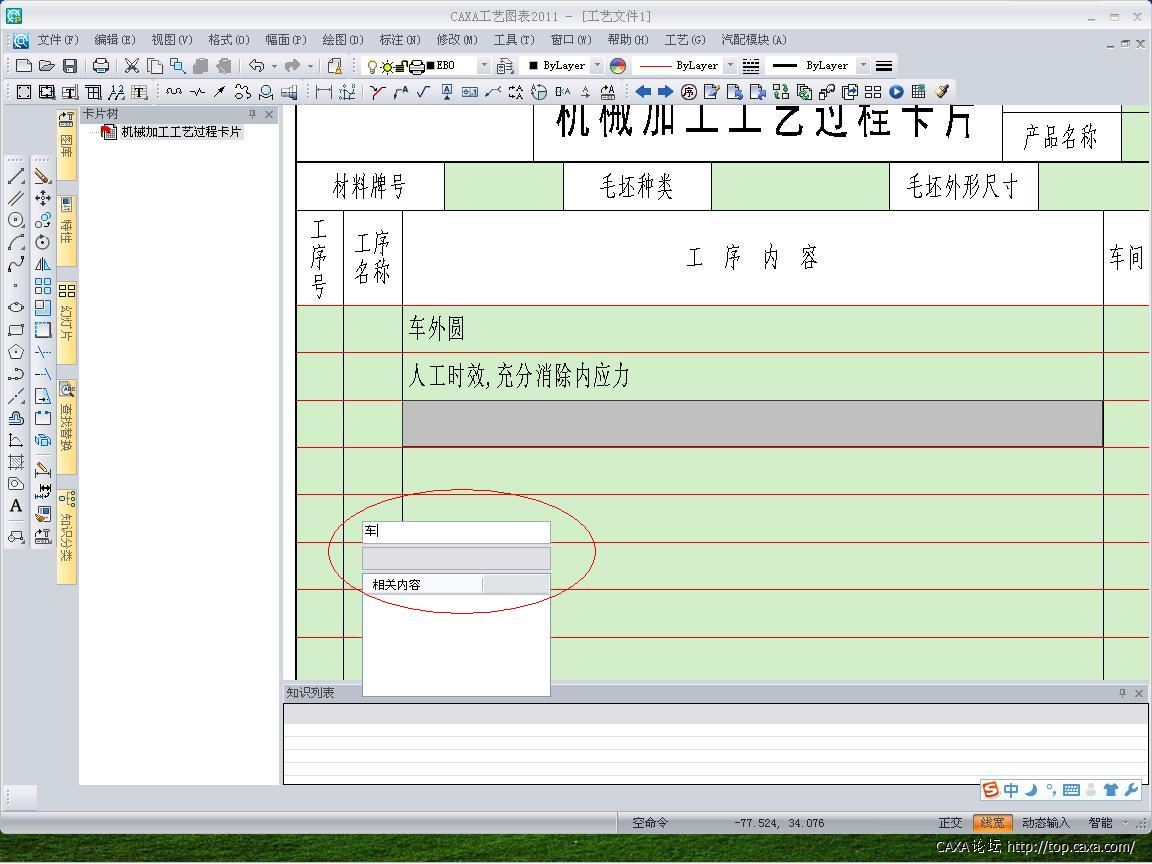This screenshot has height=864, width=1152.
Task: Click the 相关内容 button in the popup
Action: (397, 584)
